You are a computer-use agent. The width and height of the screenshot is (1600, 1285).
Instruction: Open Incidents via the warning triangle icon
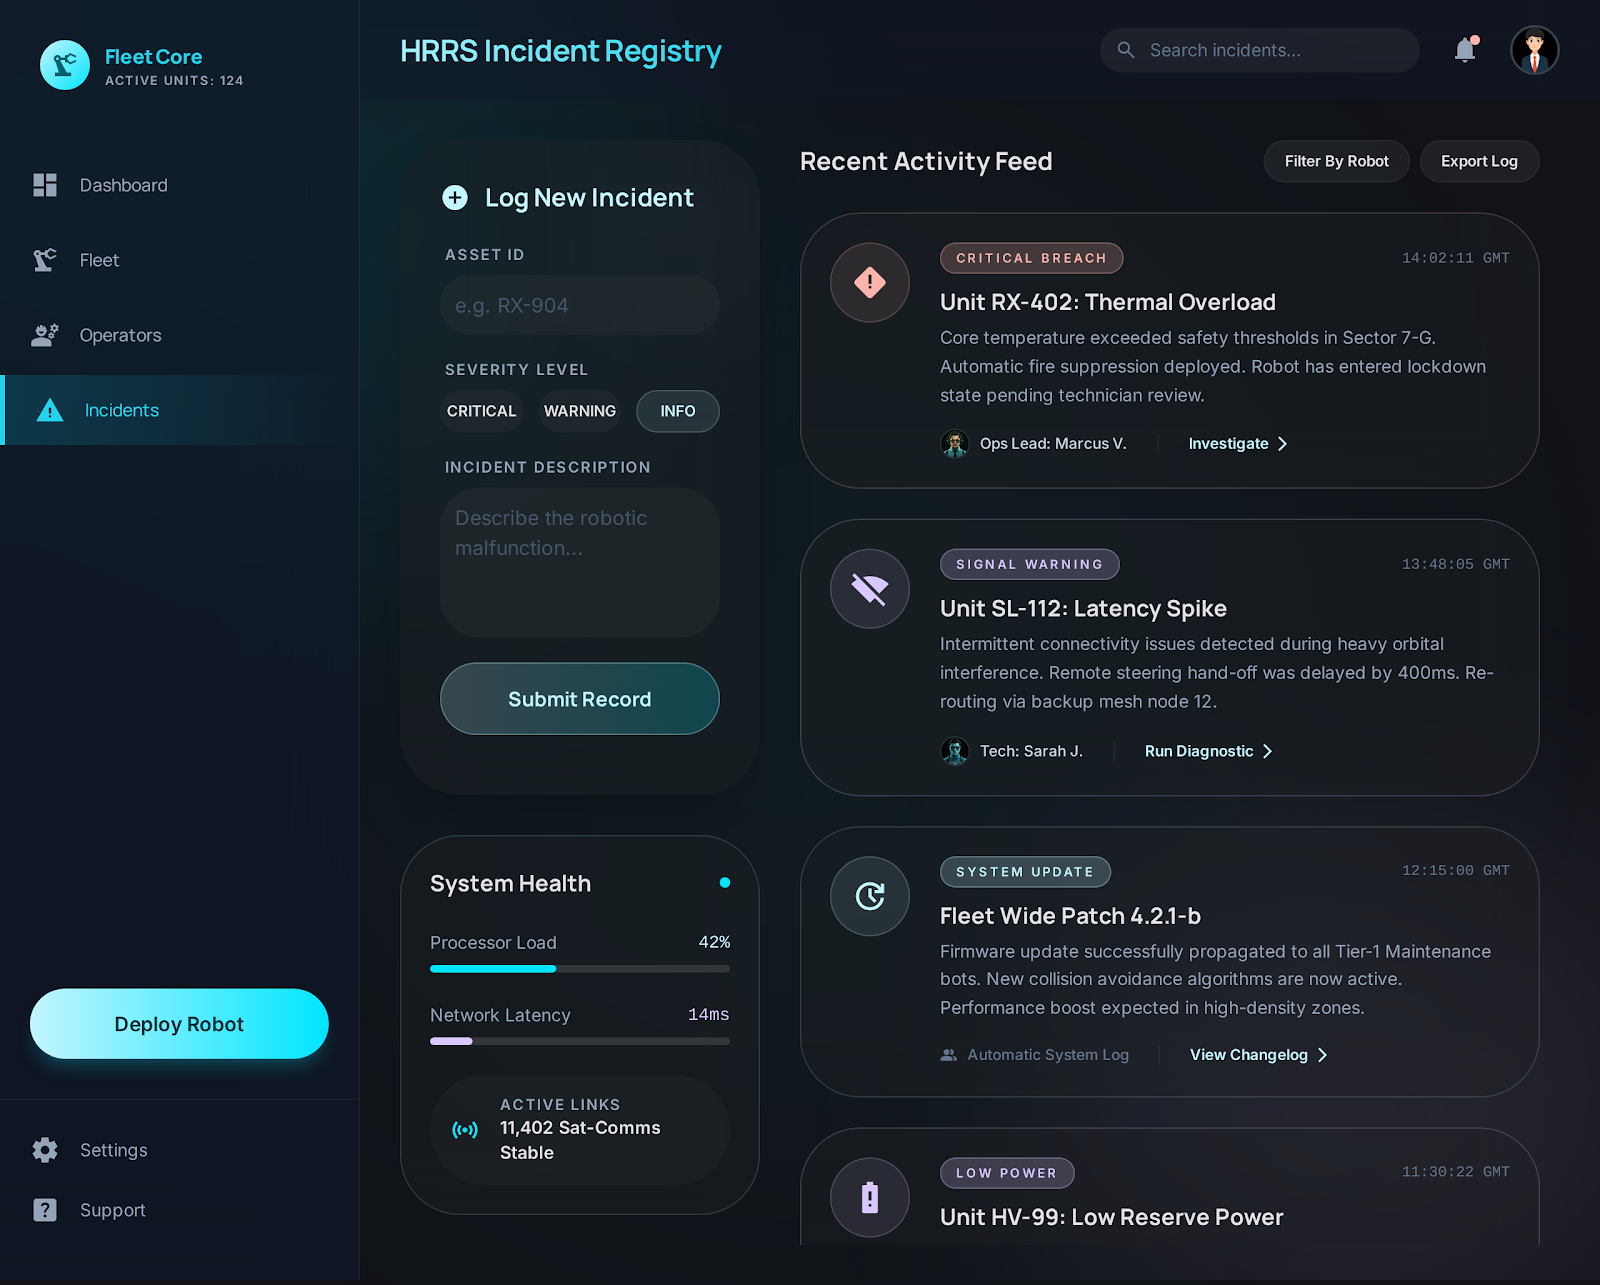[49, 410]
